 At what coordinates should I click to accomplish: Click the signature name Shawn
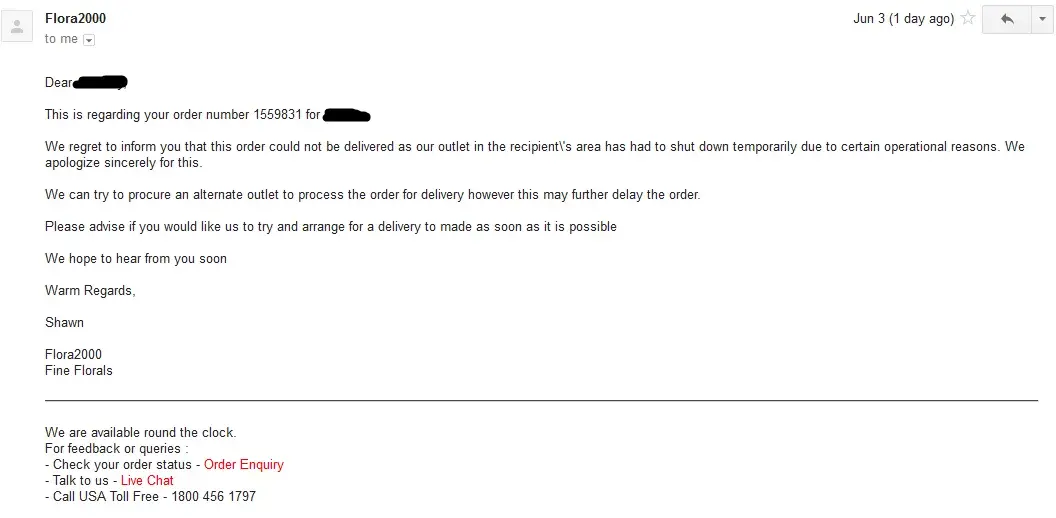64,323
